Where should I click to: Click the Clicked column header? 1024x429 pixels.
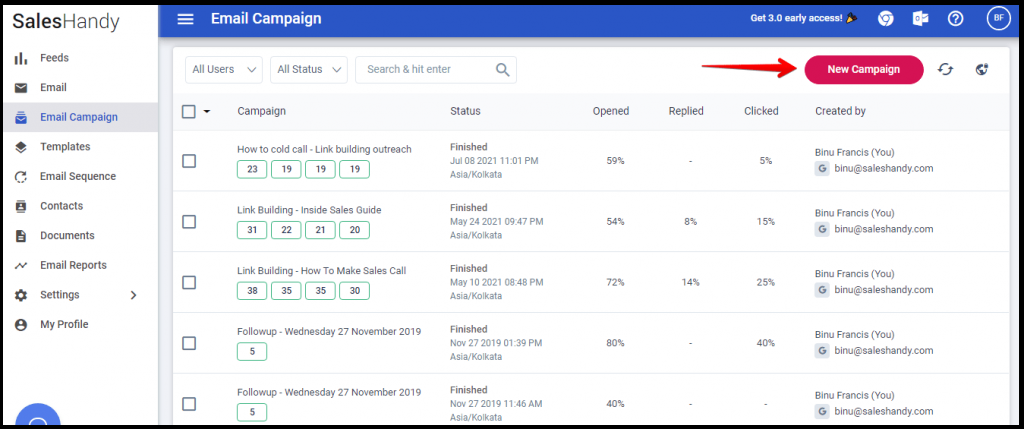click(761, 112)
